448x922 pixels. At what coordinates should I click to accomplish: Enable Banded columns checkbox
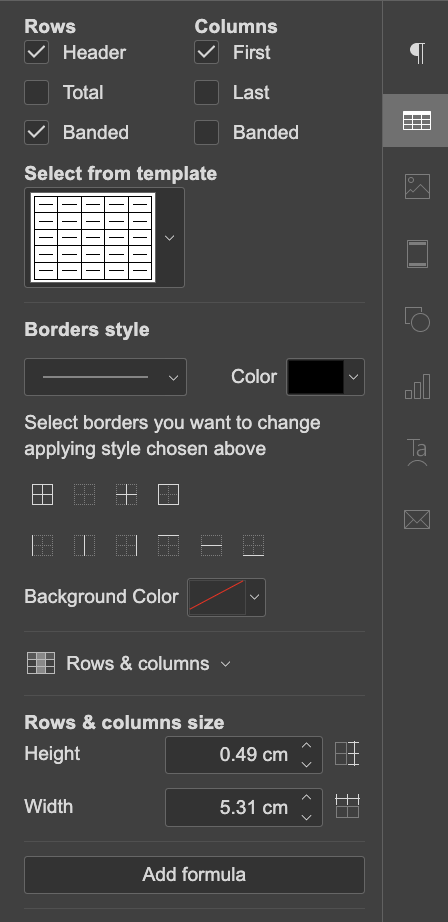[x=206, y=132]
